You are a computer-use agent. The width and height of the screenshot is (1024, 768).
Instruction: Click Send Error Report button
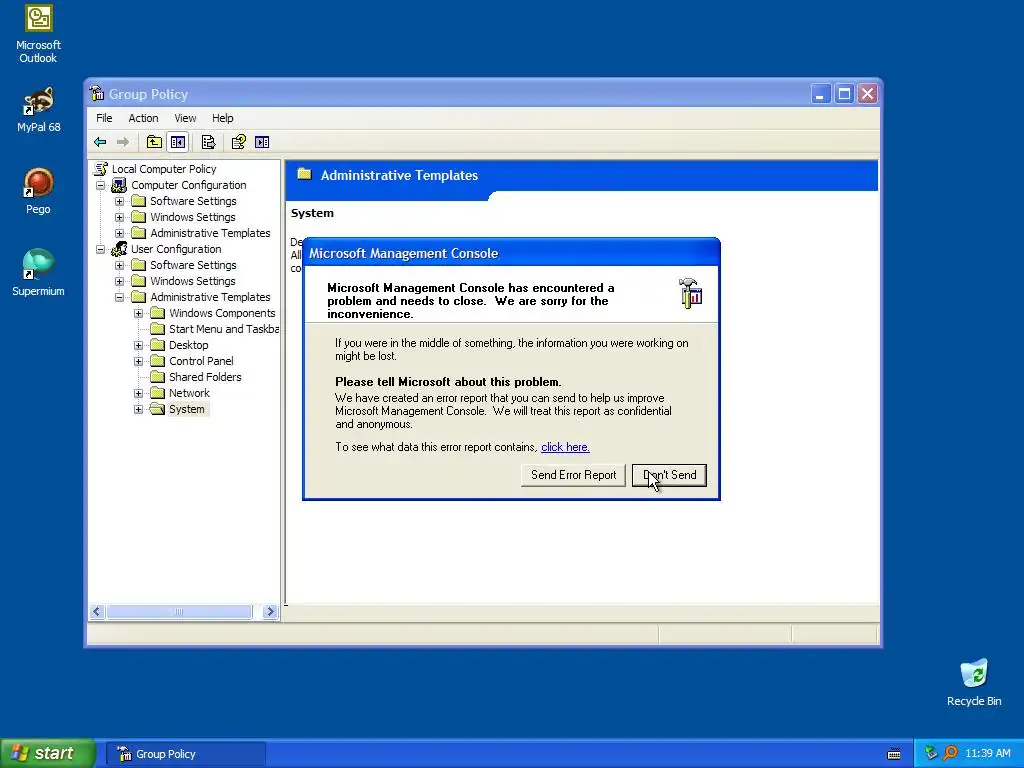pos(573,475)
